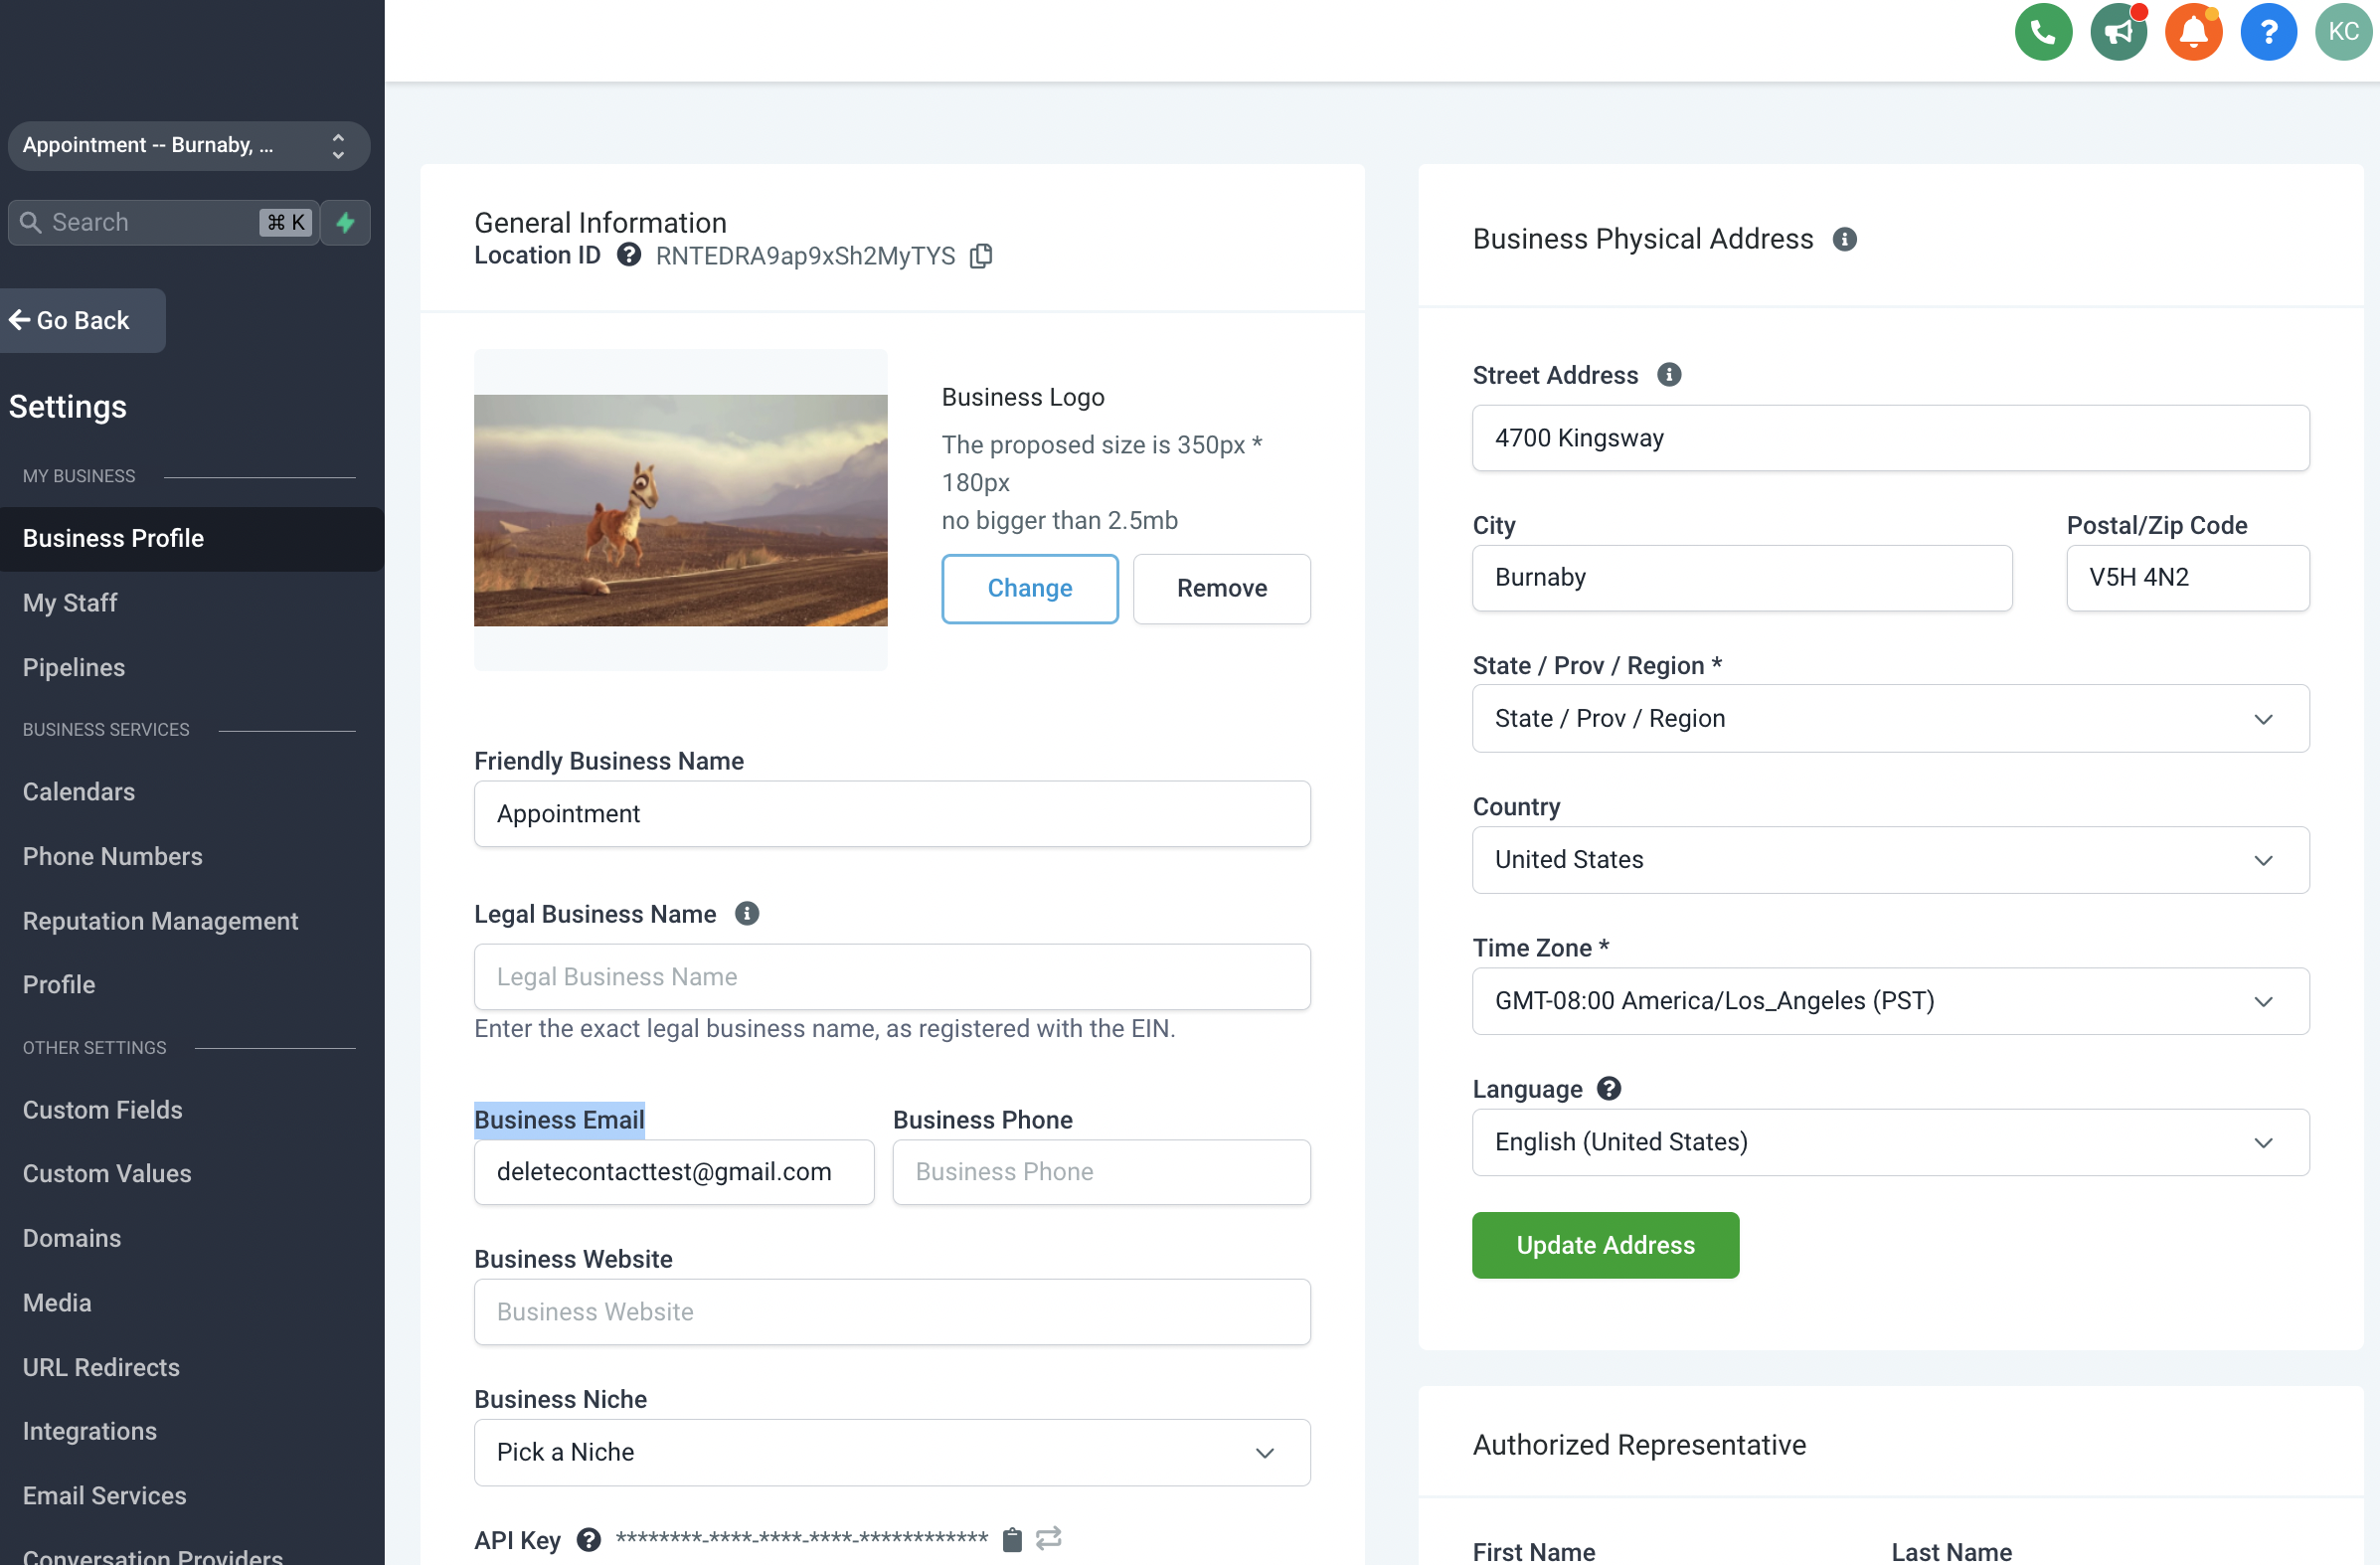Click the green phone dialer icon
Viewport: 2380px width, 1565px height.
pos(2042,32)
